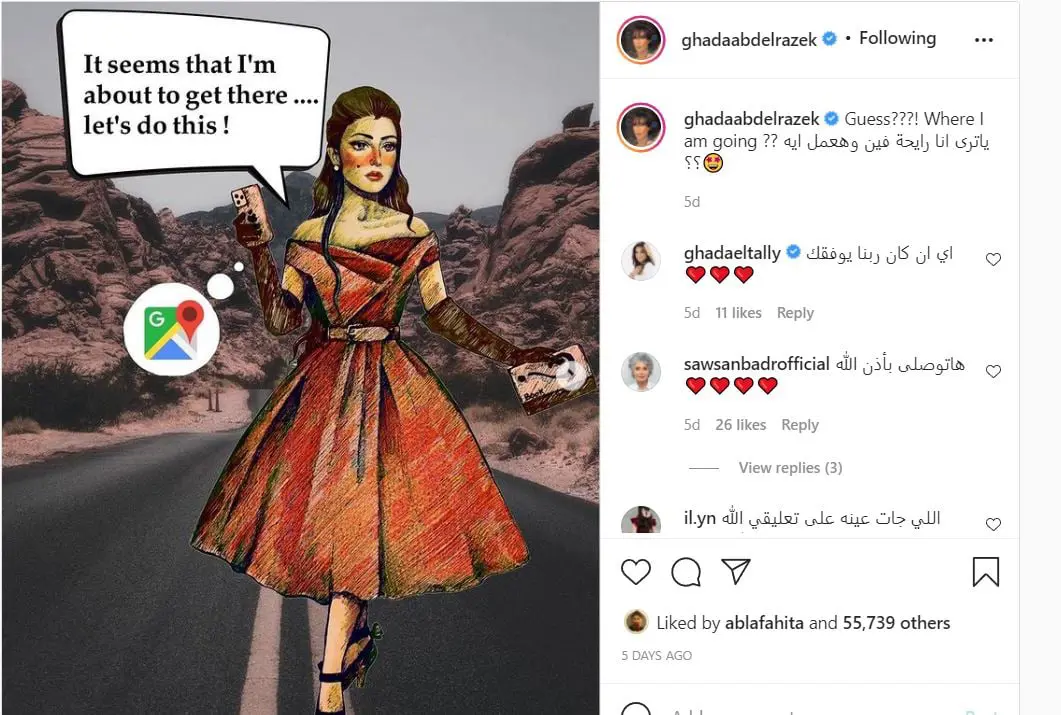Reply to sawsanbadrofficial's comment
This screenshot has height=715, width=1061.
(x=800, y=425)
